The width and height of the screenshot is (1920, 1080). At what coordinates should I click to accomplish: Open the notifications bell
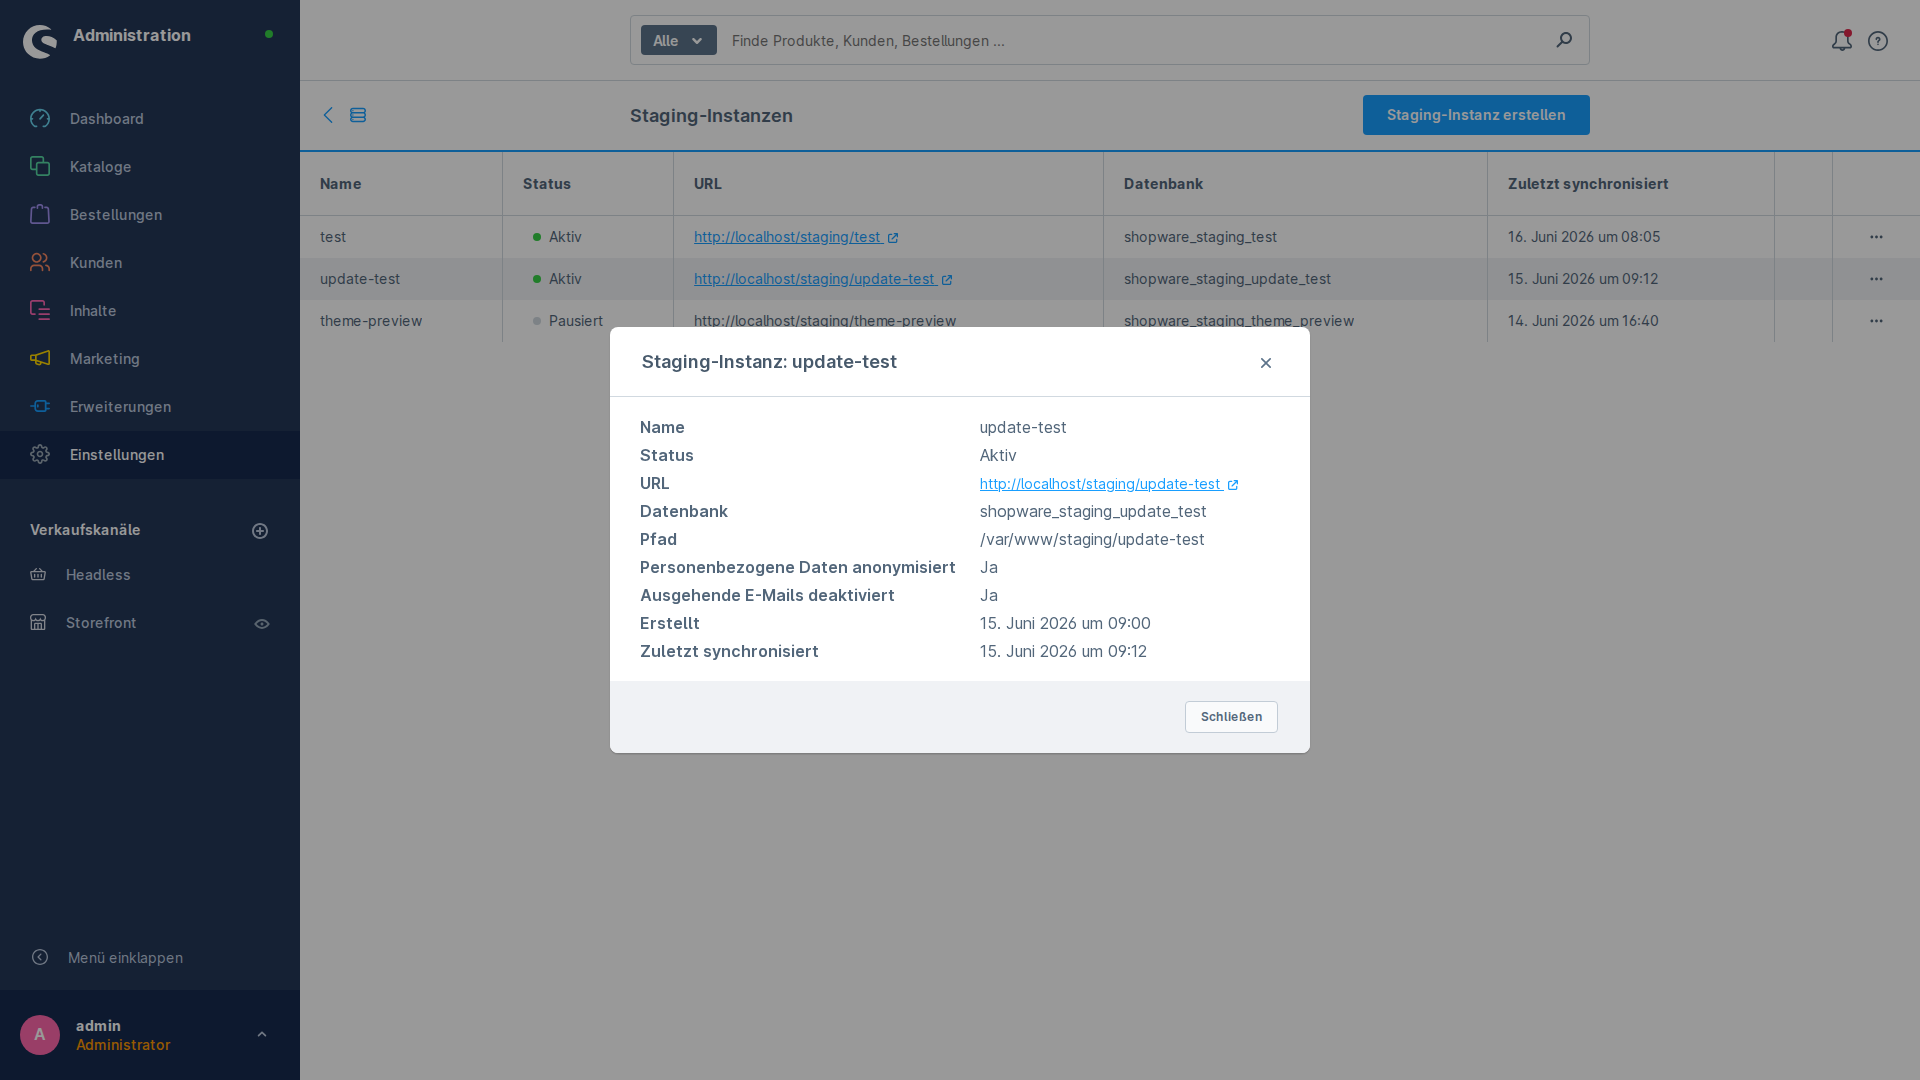pos(1842,41)
